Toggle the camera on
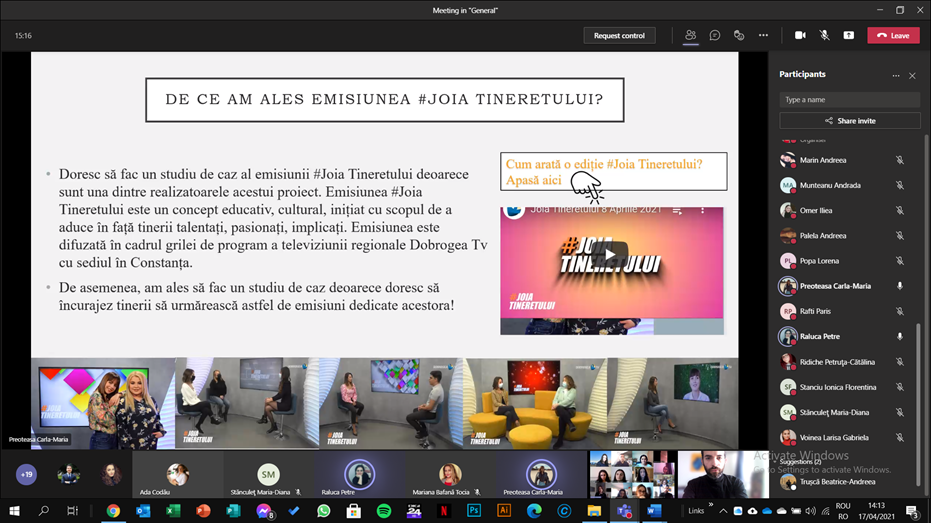 tap(800, 35)
